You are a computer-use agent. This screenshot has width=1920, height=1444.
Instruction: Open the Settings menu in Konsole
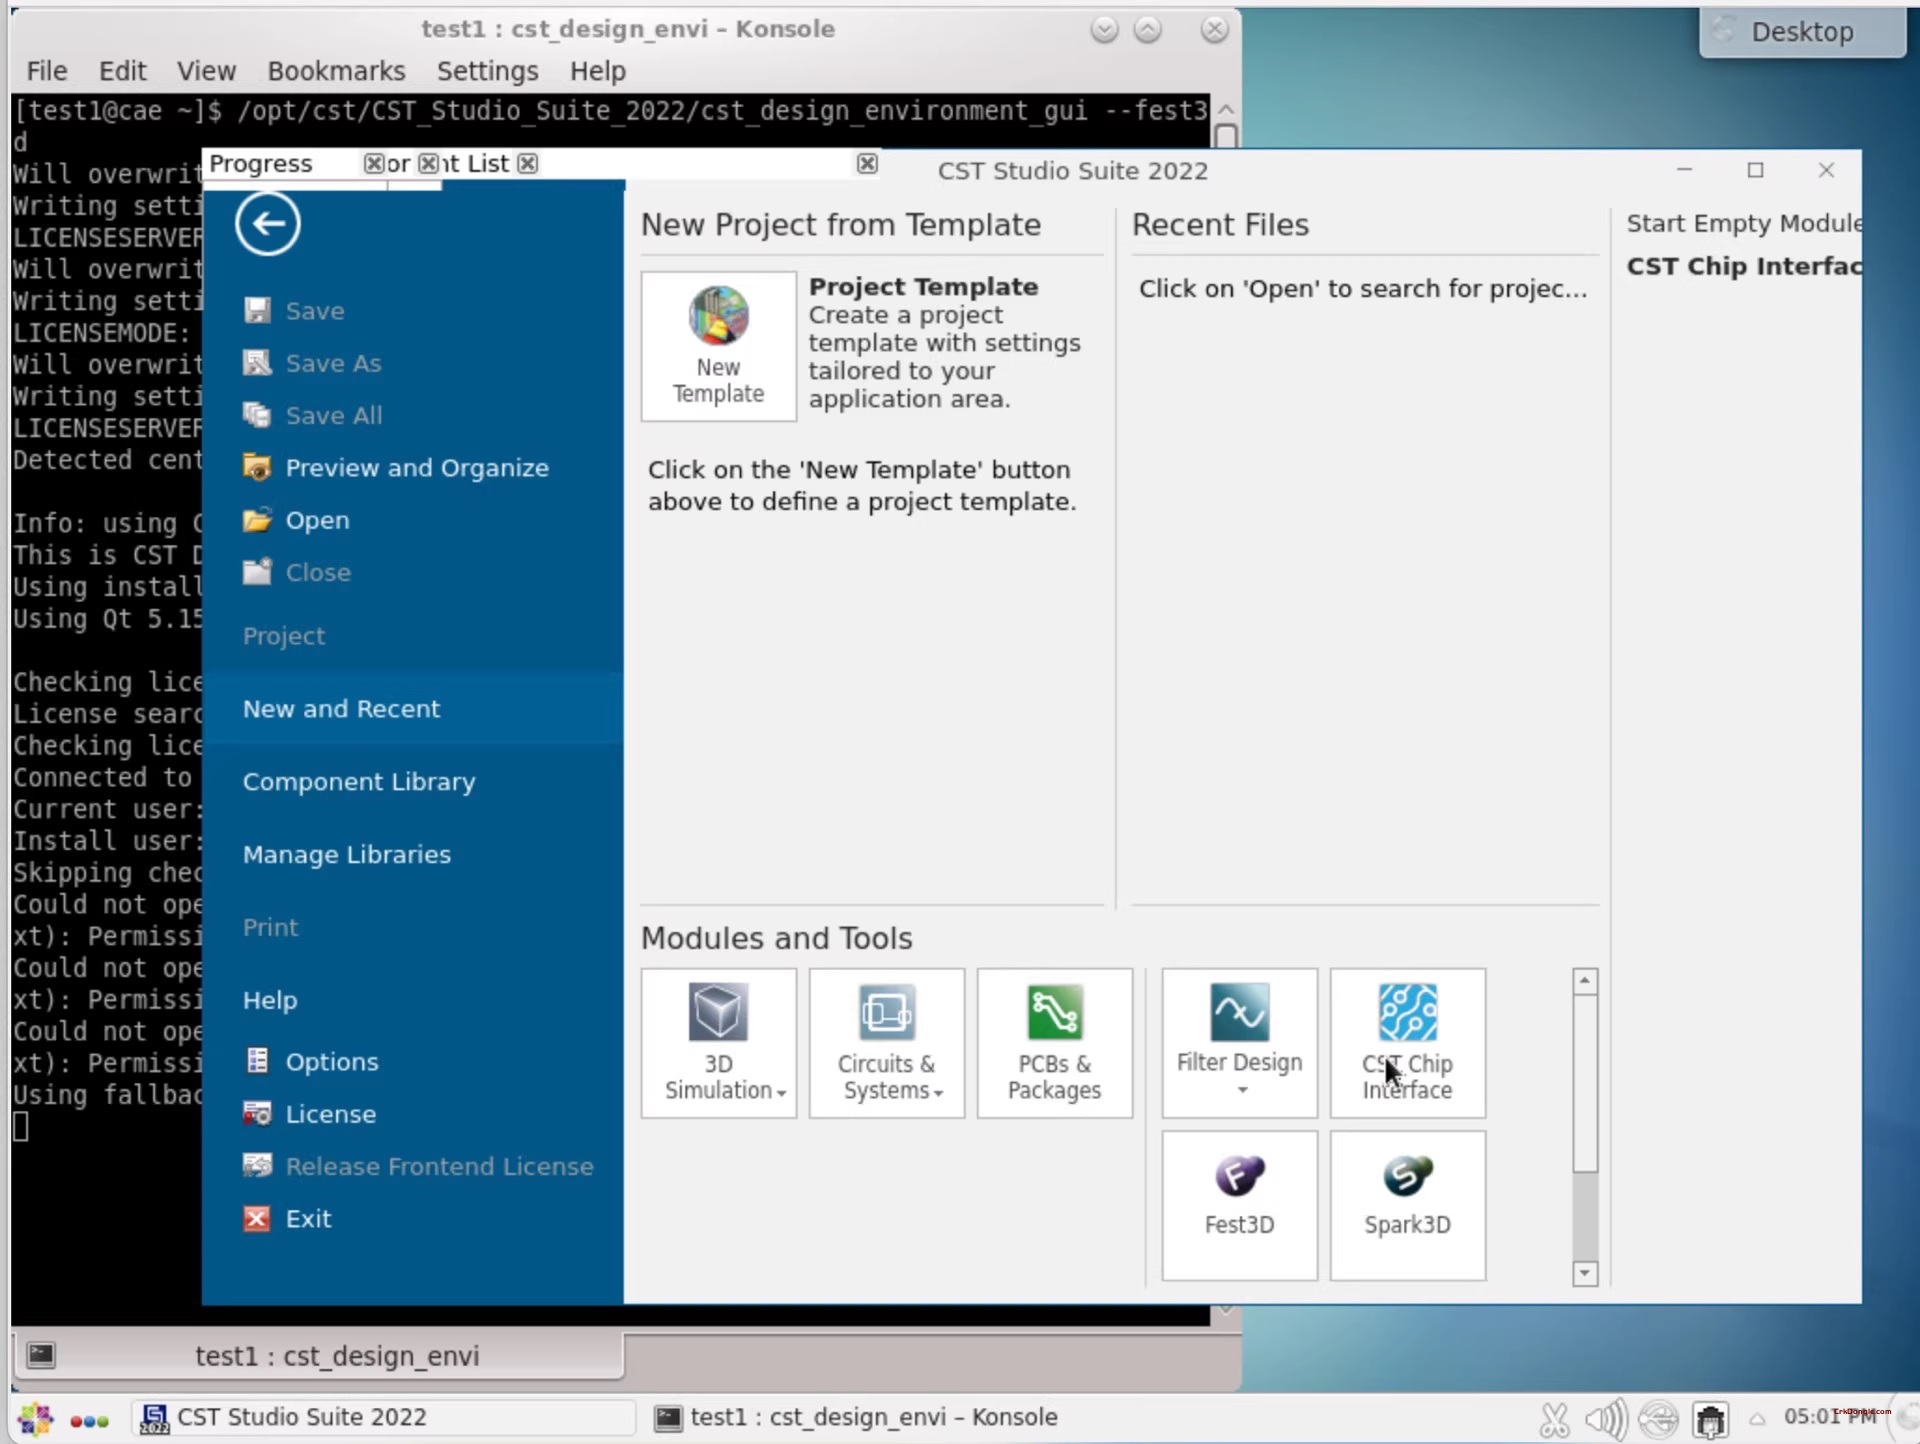click(x=487, y=70)
